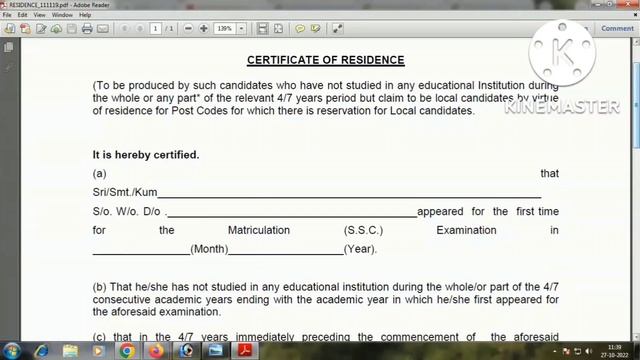Select the highlight text tool
The height and width of the screenshot is (360, 640).
tap(316, 29)
